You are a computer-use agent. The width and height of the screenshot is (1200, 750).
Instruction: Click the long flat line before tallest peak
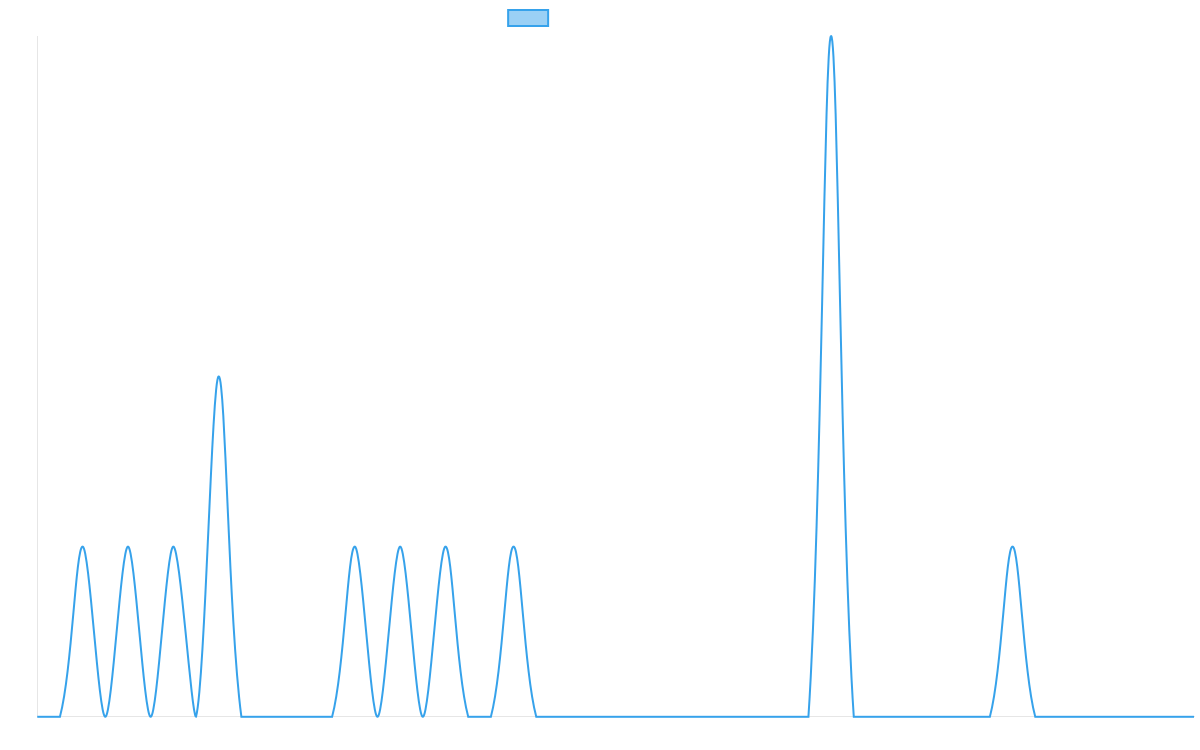(672, 716)
